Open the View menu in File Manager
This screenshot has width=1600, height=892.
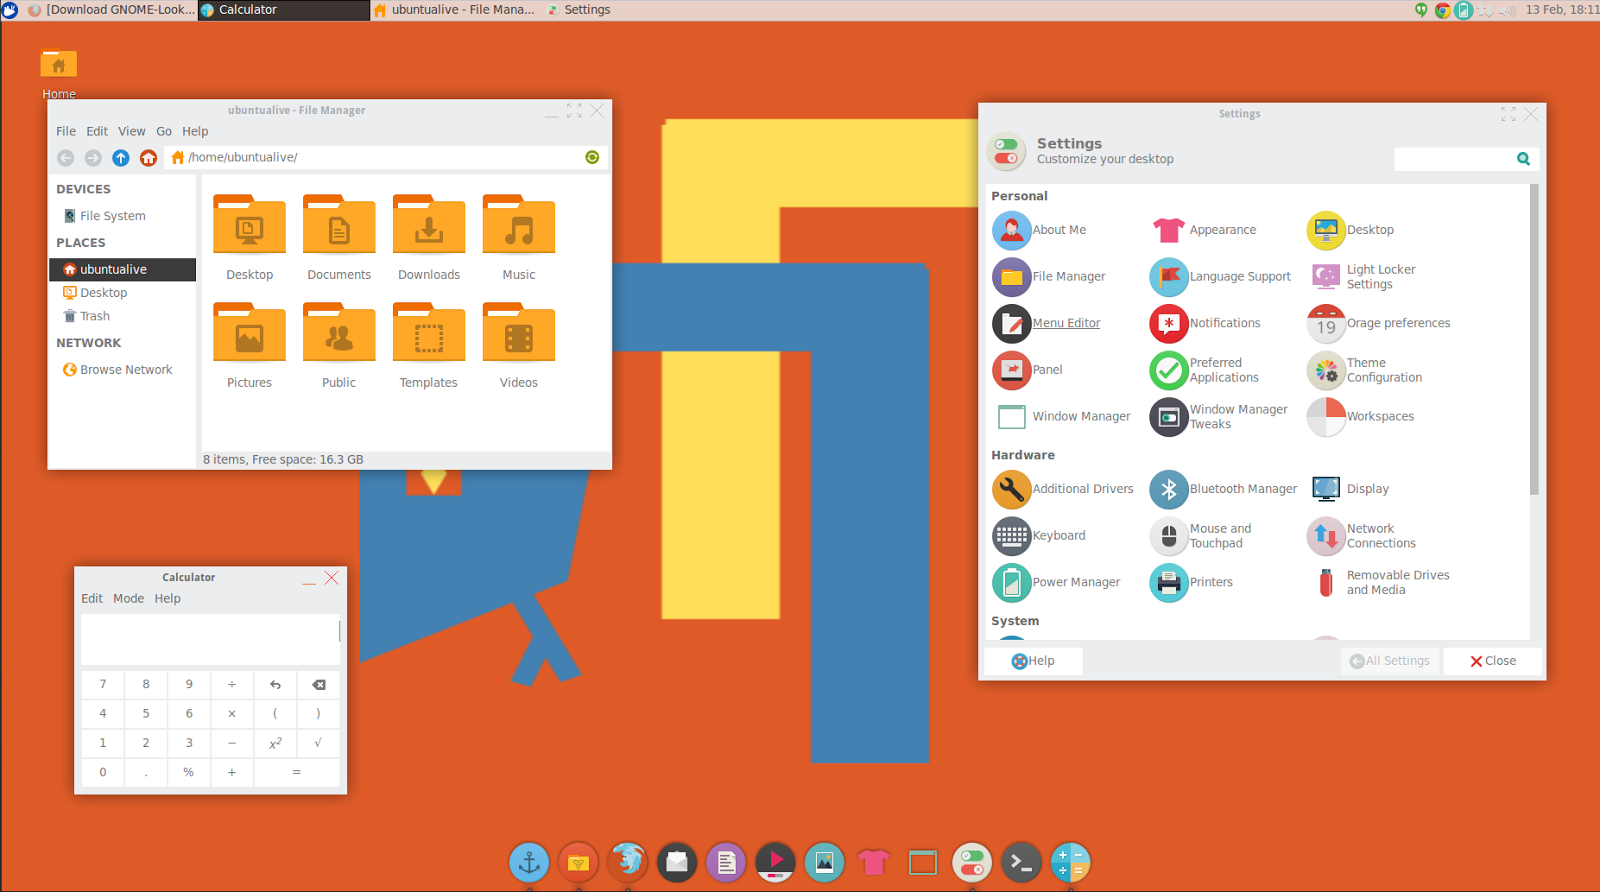click(132, 132)
